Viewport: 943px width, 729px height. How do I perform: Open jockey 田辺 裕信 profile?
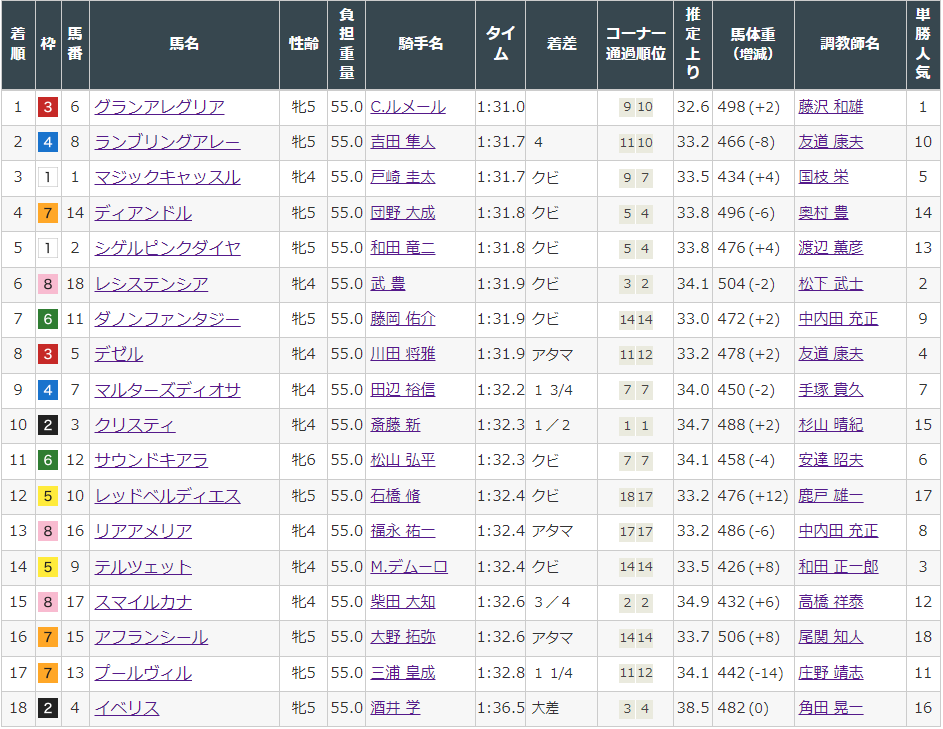coord(402,390)
